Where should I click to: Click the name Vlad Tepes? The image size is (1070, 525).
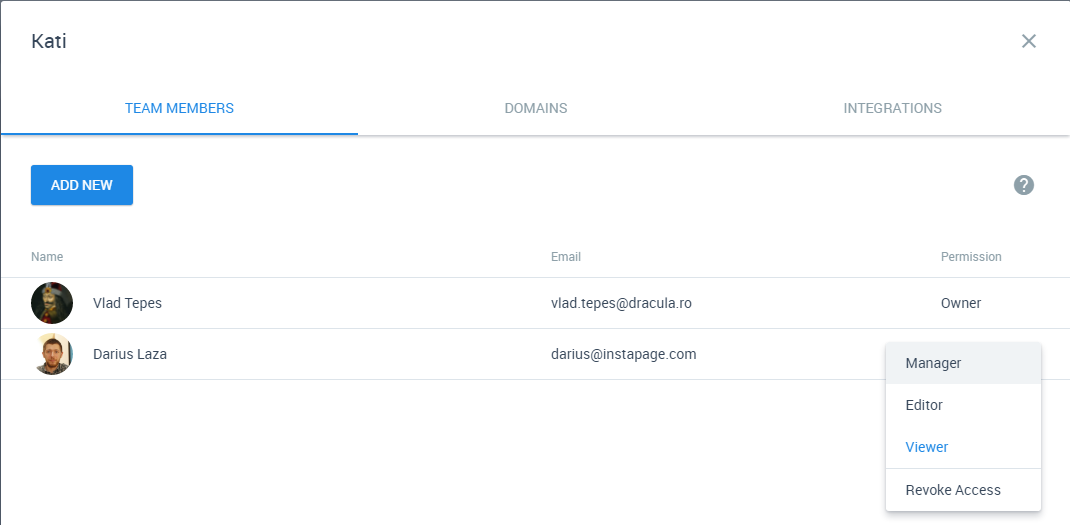[x=128, y=303]
